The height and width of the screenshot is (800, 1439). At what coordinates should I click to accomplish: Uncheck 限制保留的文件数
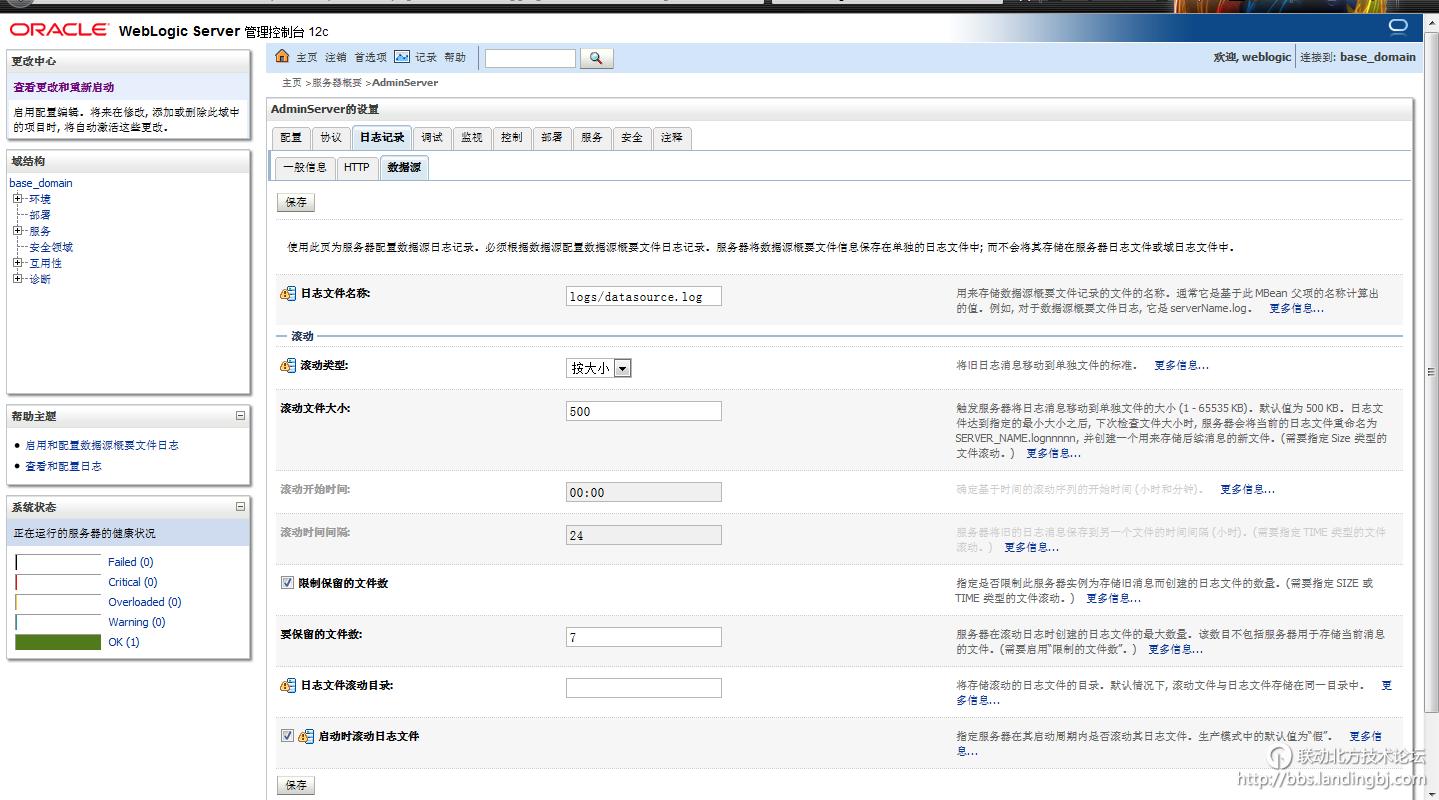(287, 581)
